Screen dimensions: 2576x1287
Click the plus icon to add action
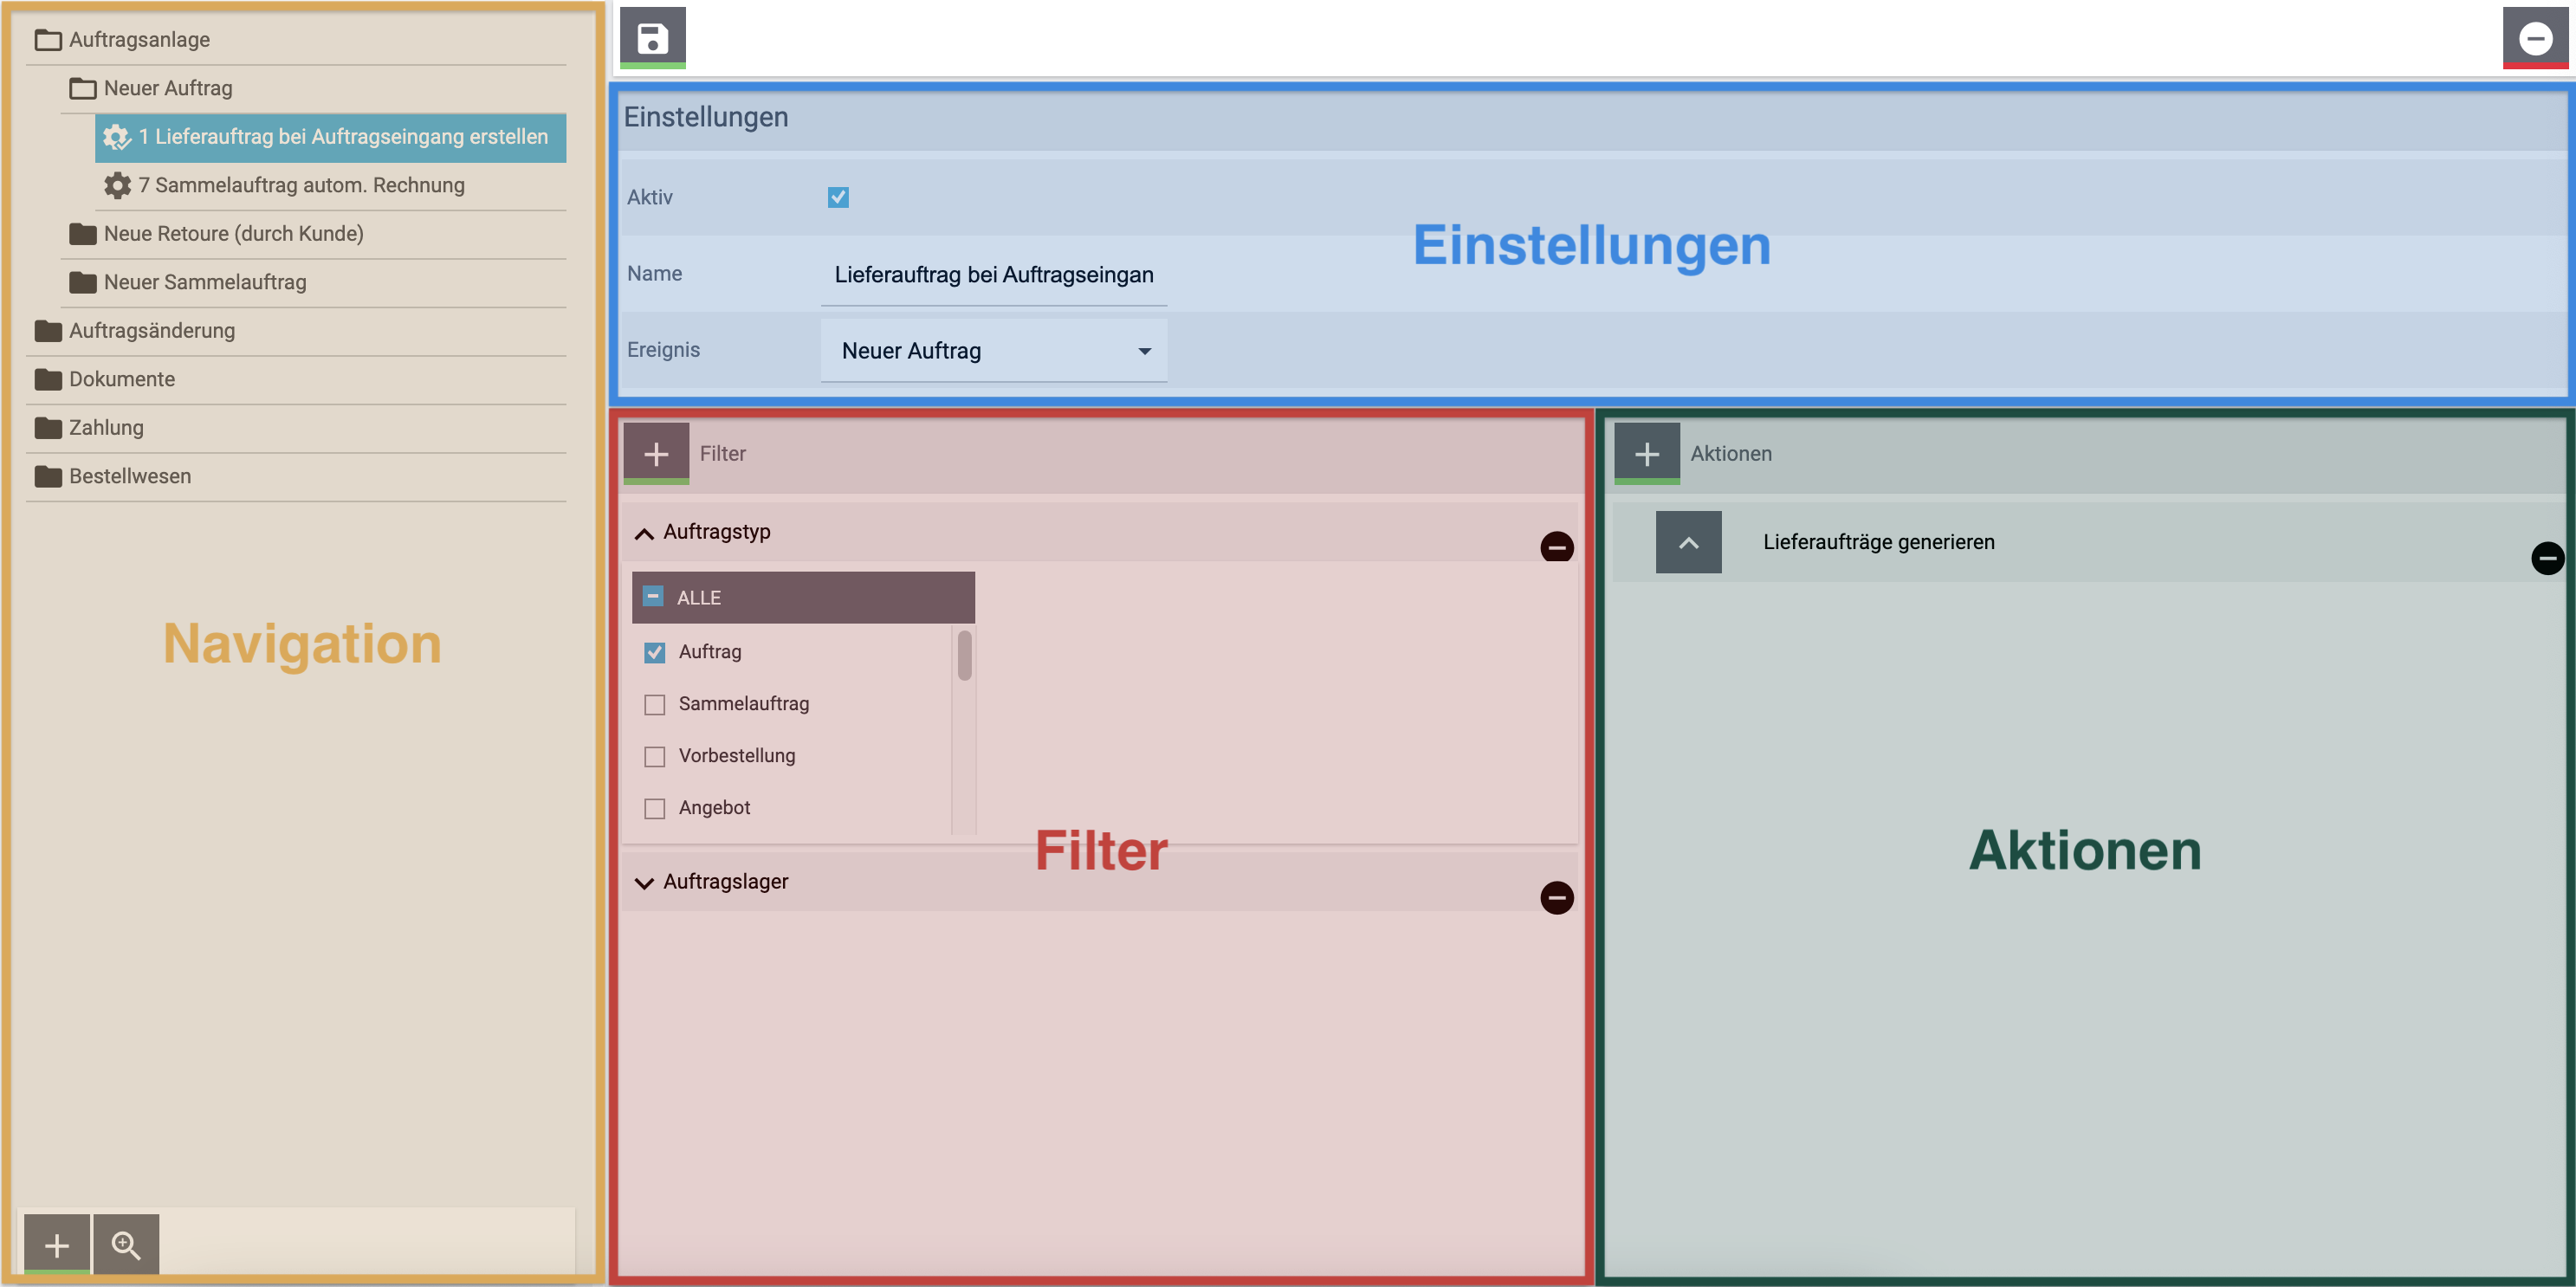click(1646, 454)
